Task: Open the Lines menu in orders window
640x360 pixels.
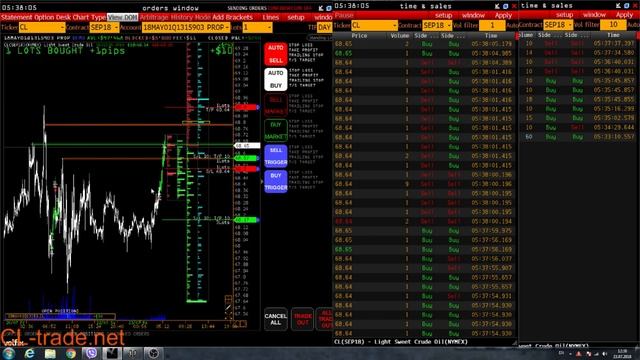Action: 270,17
